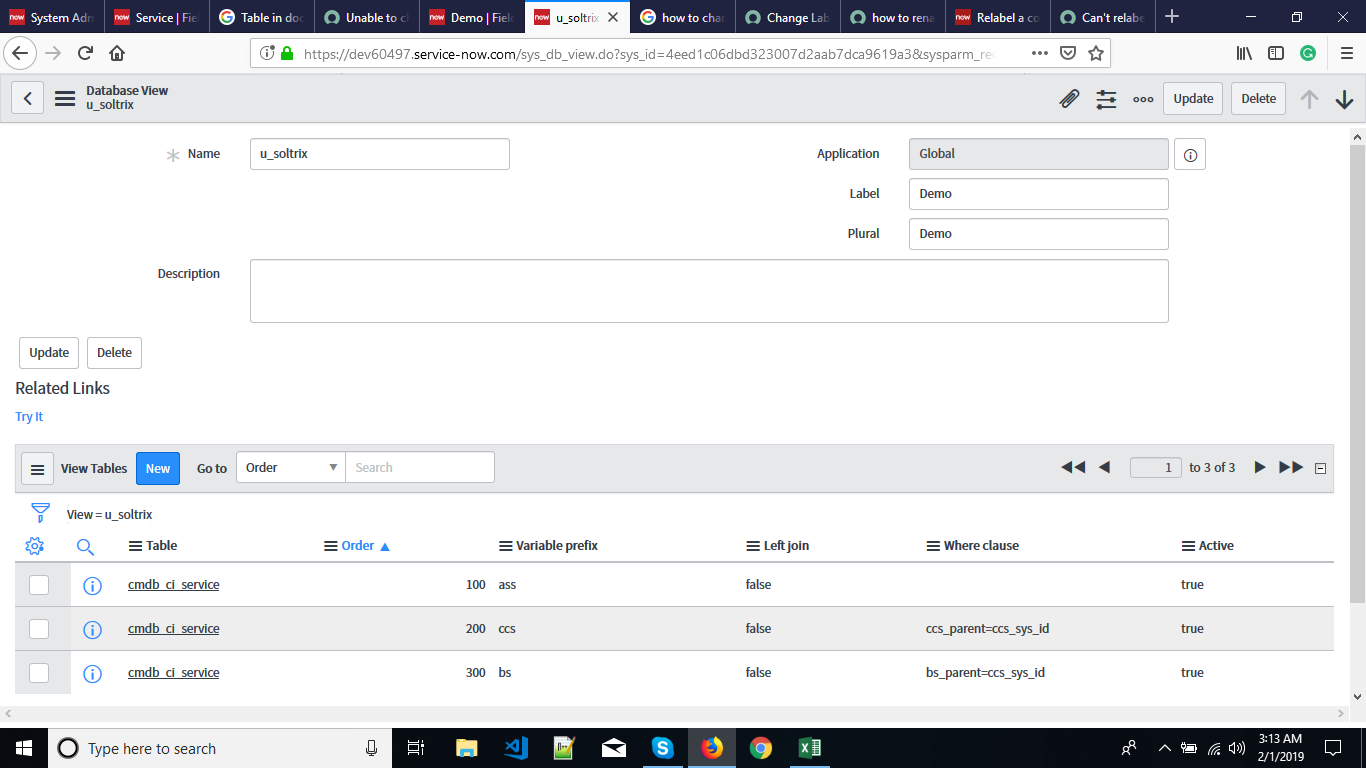This screenshot has width=1366, height=768.
Task: Go to previous record up arrow
Action: (x=1309, y=98)
